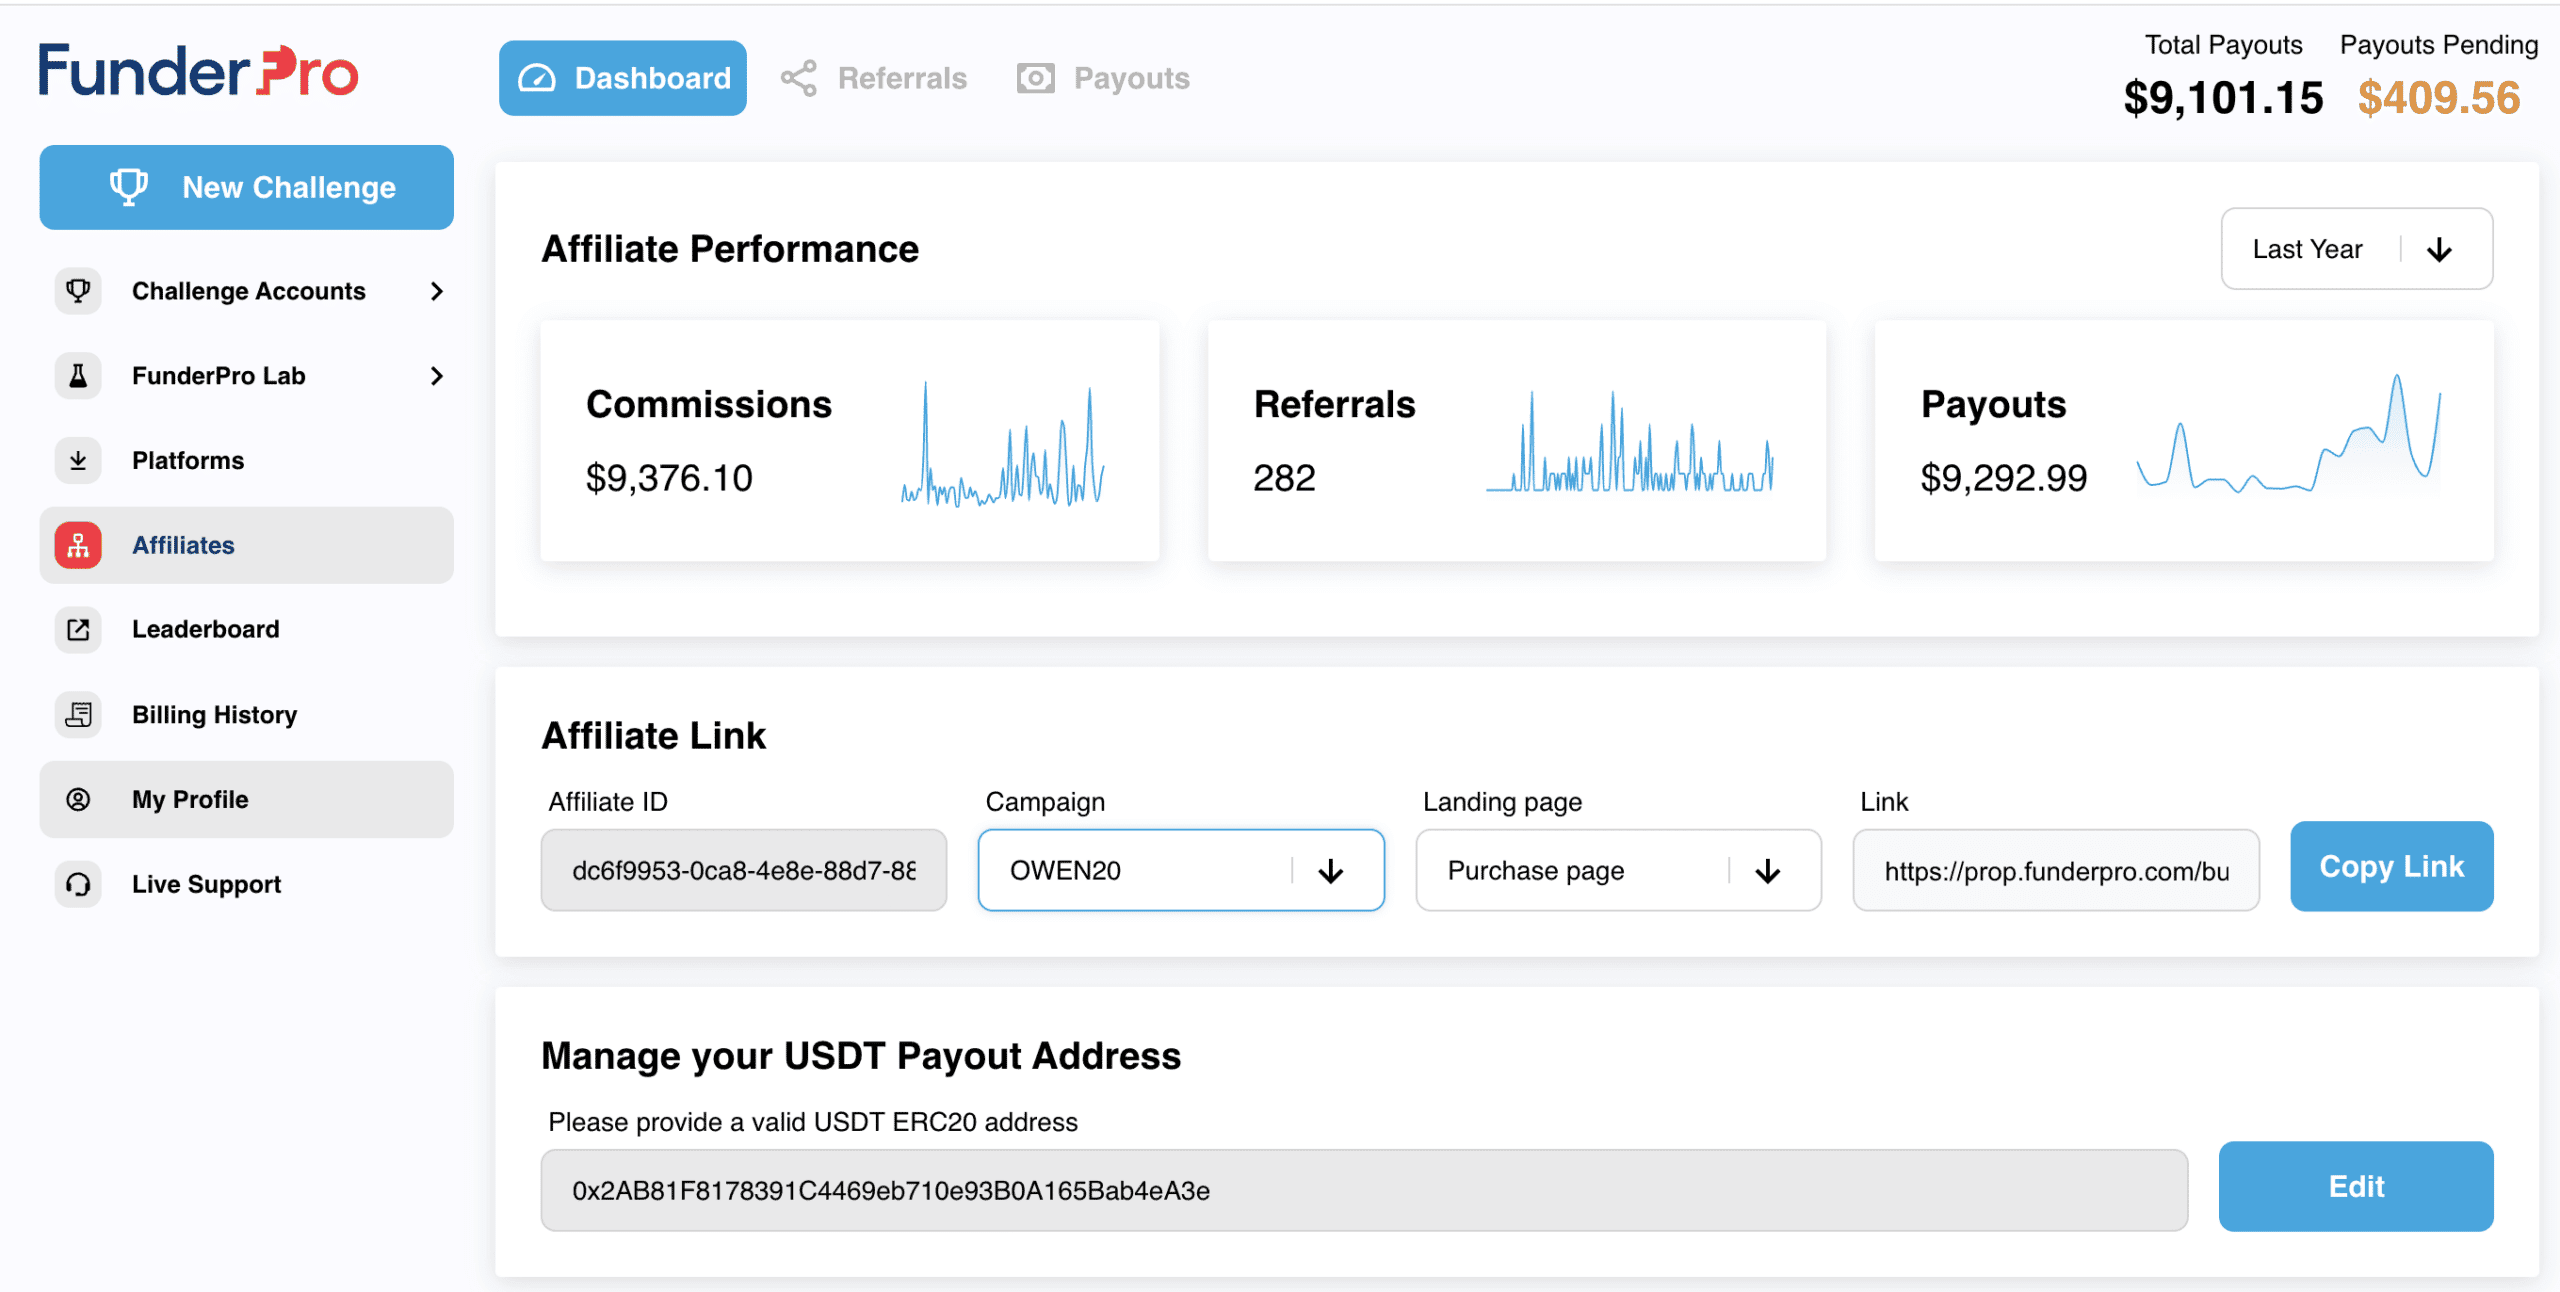The width and height of the screenshot is (2560, 1292).
Task: Click the Commissions card title
Action: [x=709, y=404]
